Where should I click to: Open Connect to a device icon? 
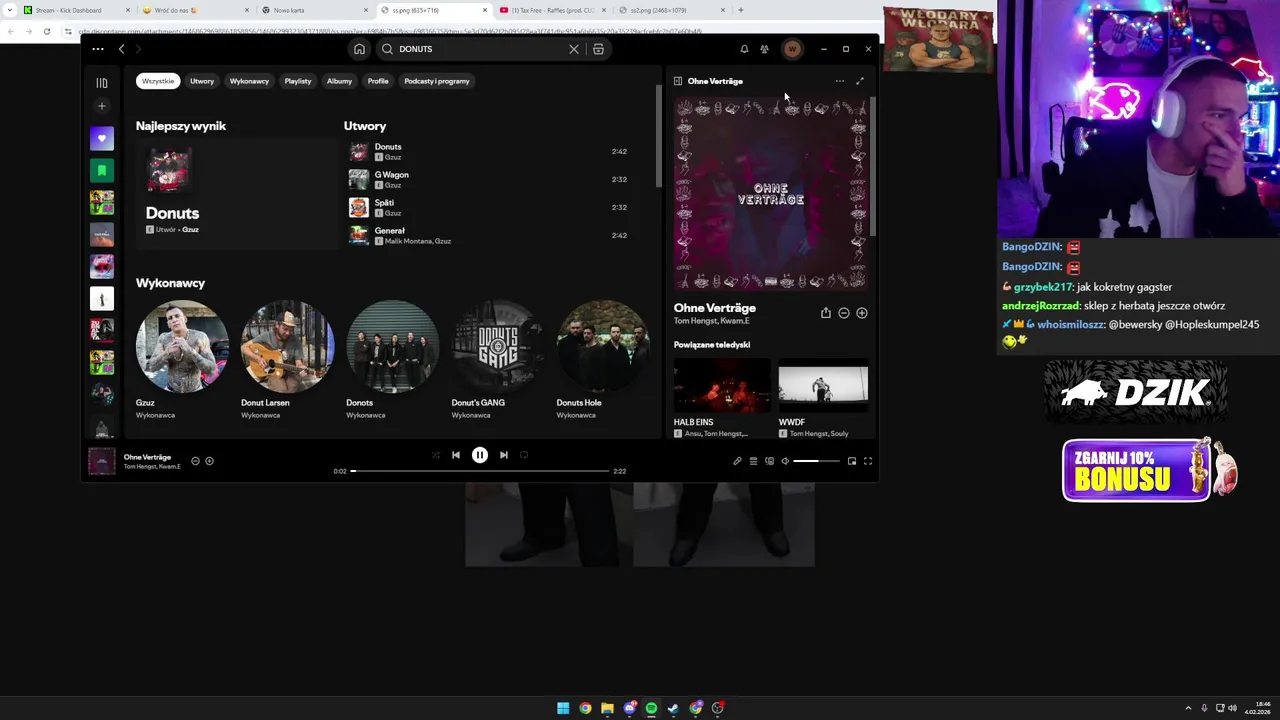click(x=769, y=461)
